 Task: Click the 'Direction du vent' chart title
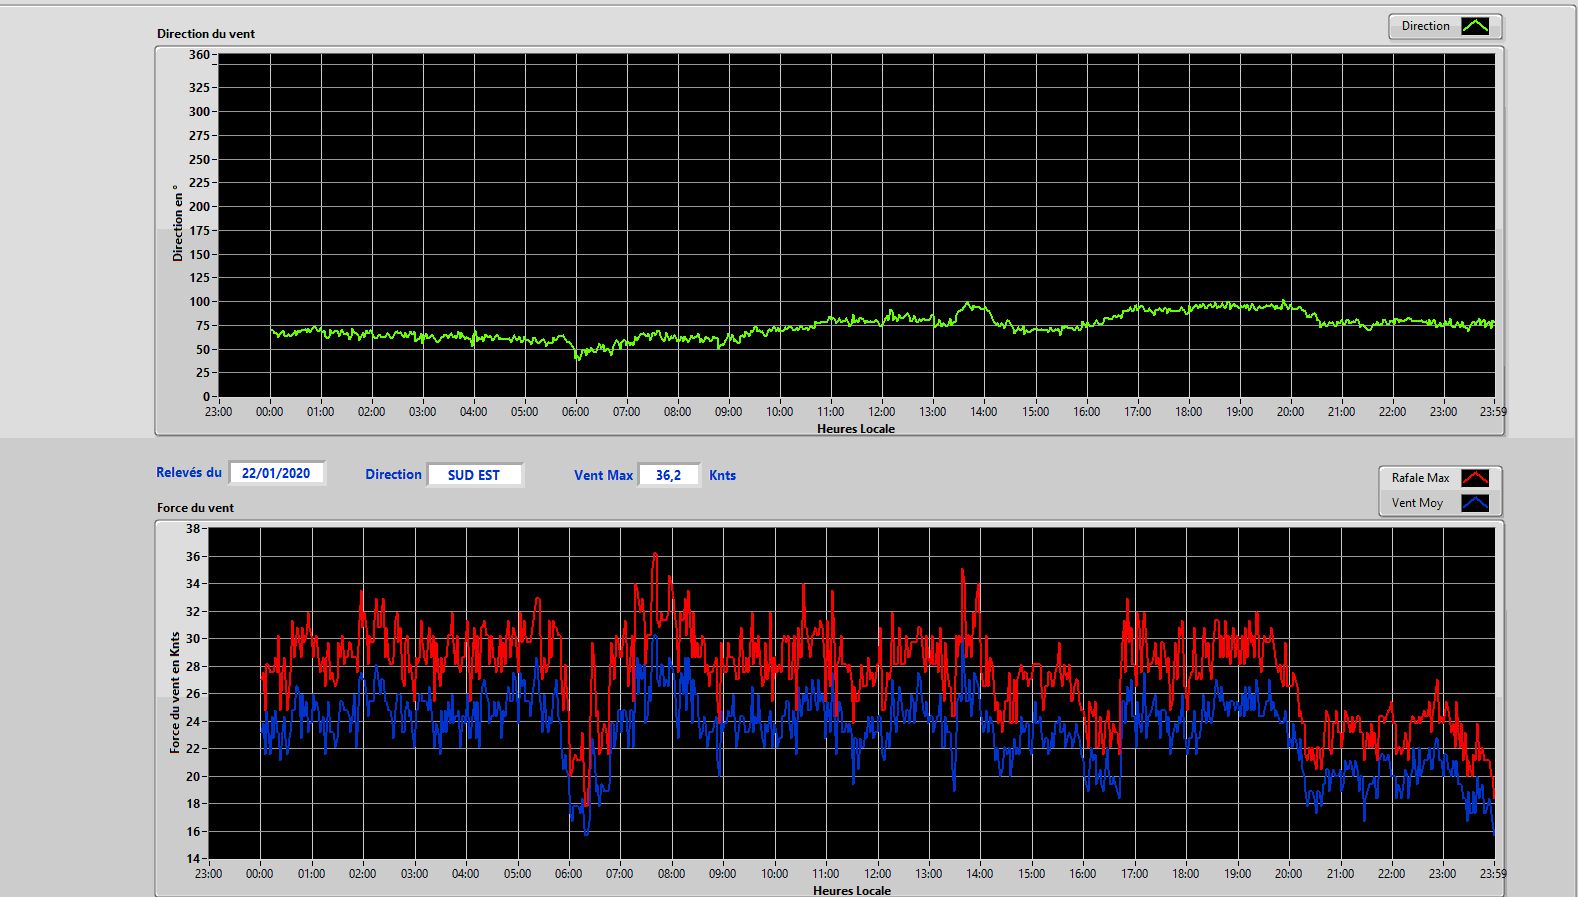206,34
